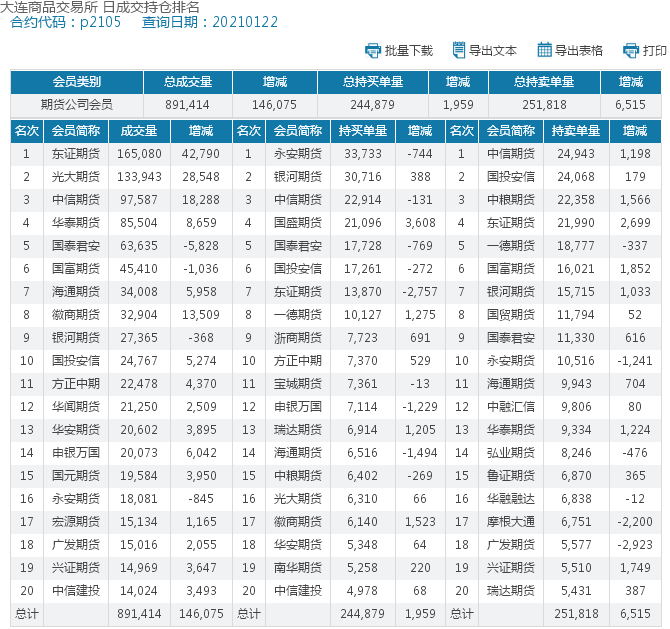Image resolution: width=670 pixels, height=629 pixels.
Task: Click the 总持买单量 header cell
Action: pyautogui.click(x=373, y=82)
